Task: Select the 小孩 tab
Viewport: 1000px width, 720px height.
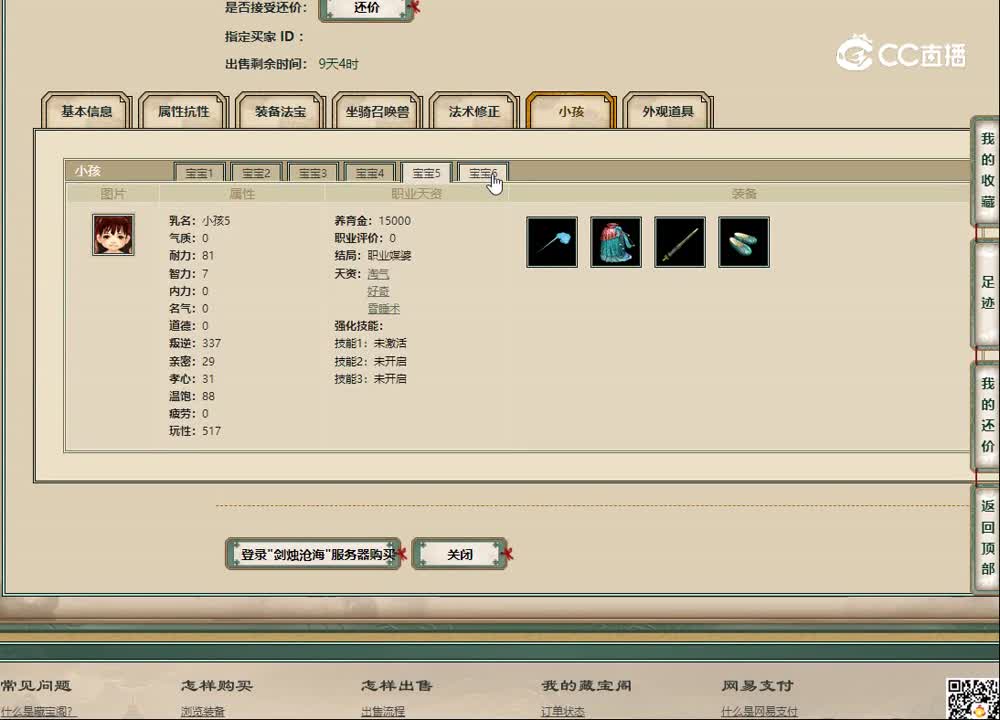Action: point(571,111)
